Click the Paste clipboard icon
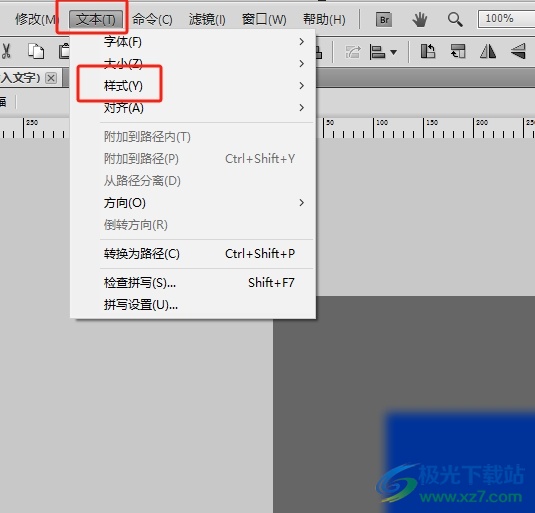This screenshot has width=535, height=513. pos(64,52)
